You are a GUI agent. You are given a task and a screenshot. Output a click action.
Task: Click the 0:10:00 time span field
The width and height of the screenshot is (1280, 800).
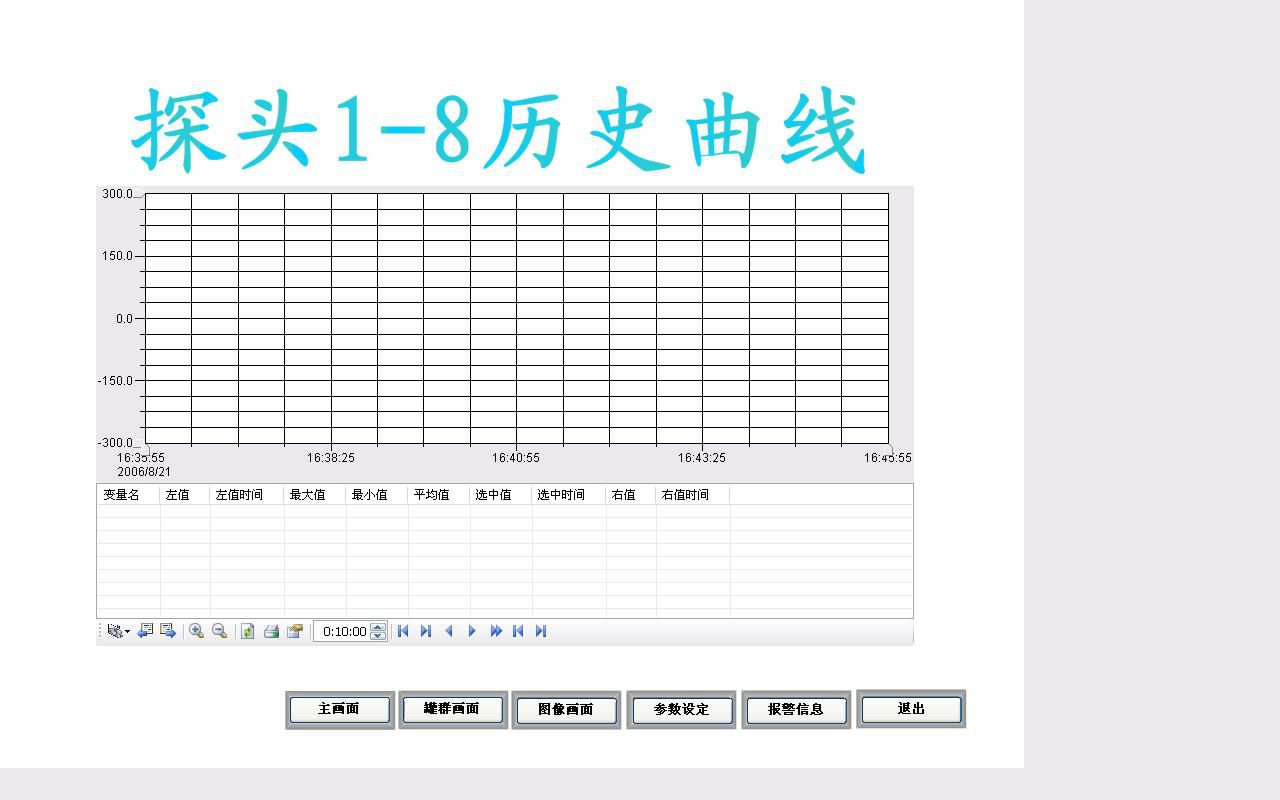click(343, 632)
